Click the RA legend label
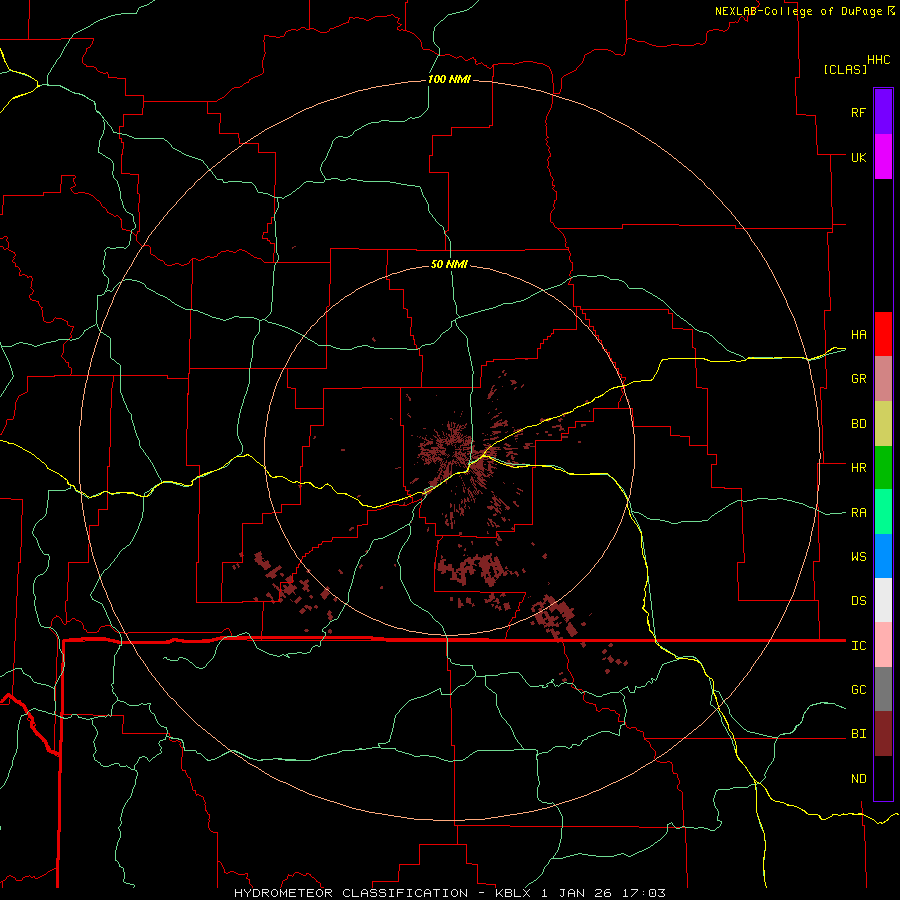The height and width of the screenshot is (900, 900). (x=858, y=513)
